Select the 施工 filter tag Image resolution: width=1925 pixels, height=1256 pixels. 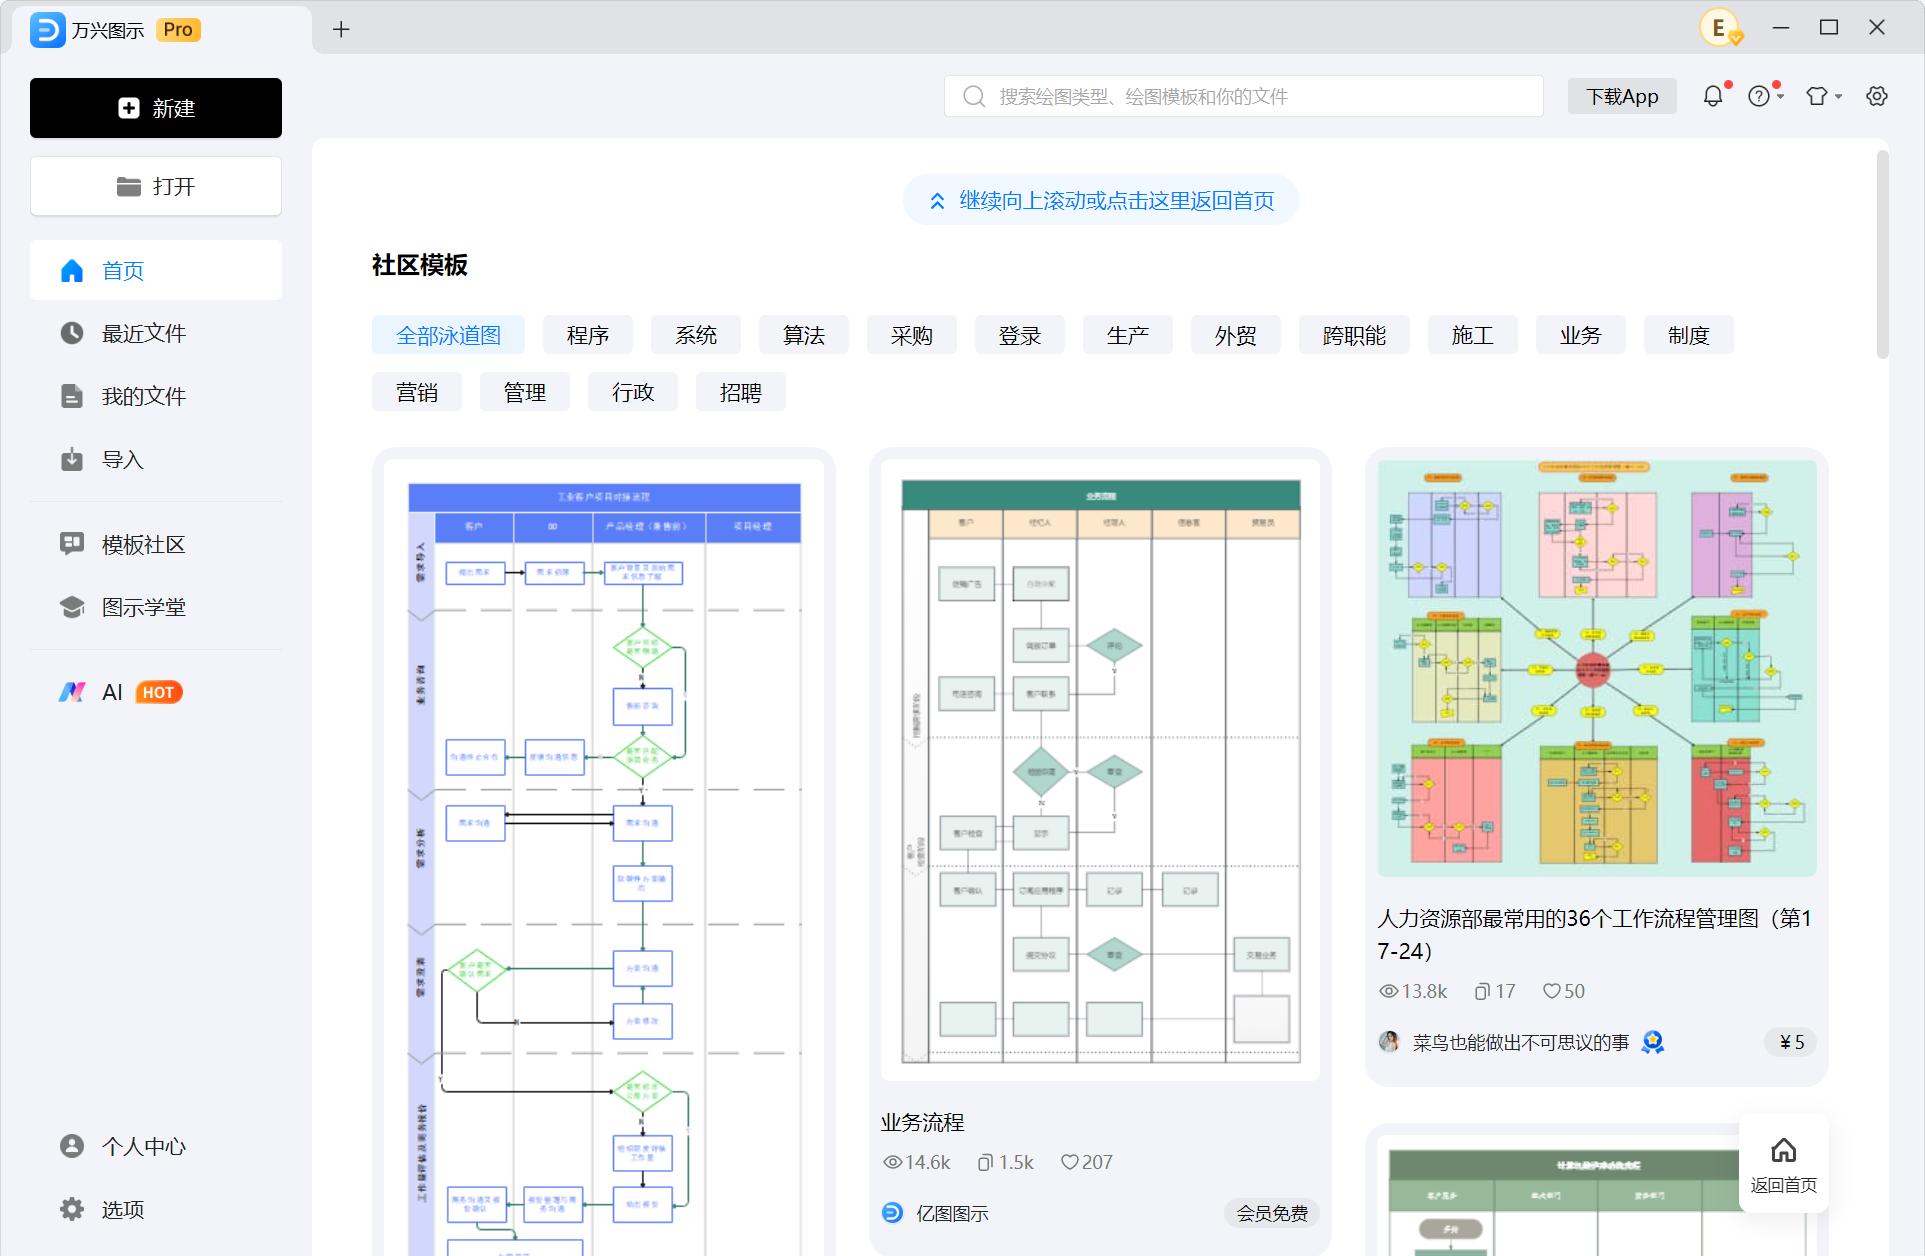1472,335
